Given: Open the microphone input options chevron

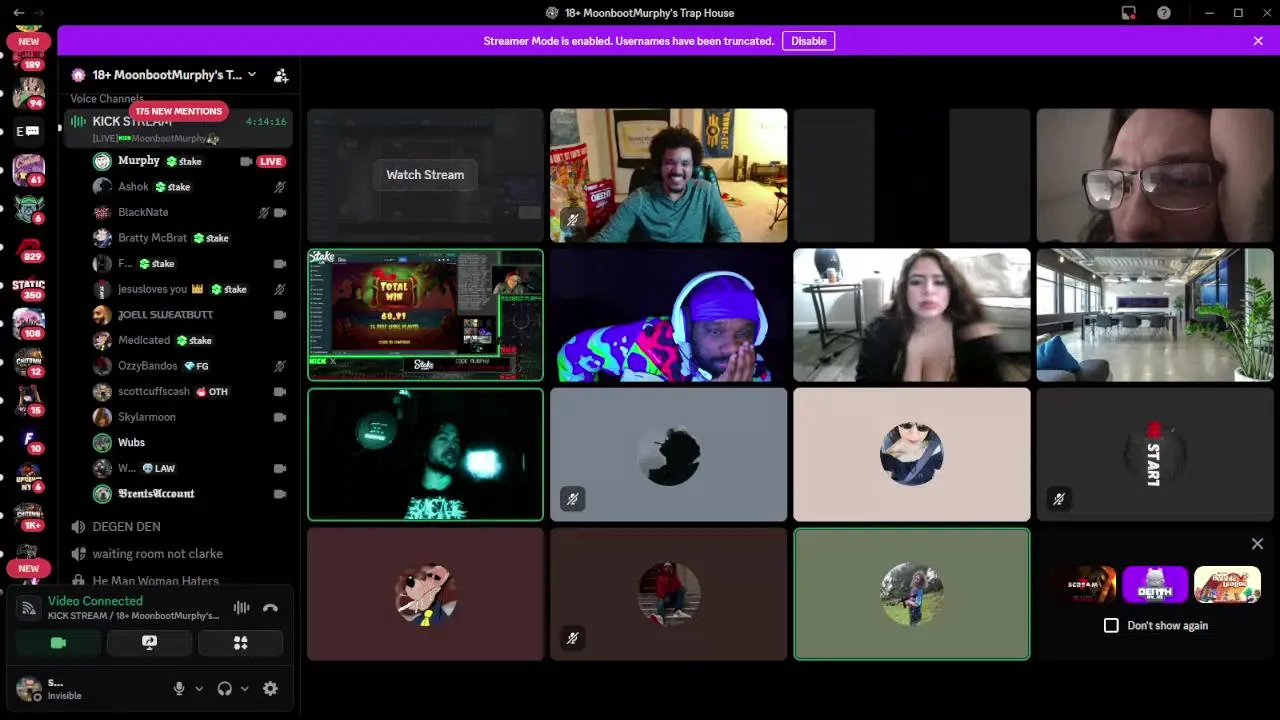Looking at the screenshot, I should click(199, 689).
